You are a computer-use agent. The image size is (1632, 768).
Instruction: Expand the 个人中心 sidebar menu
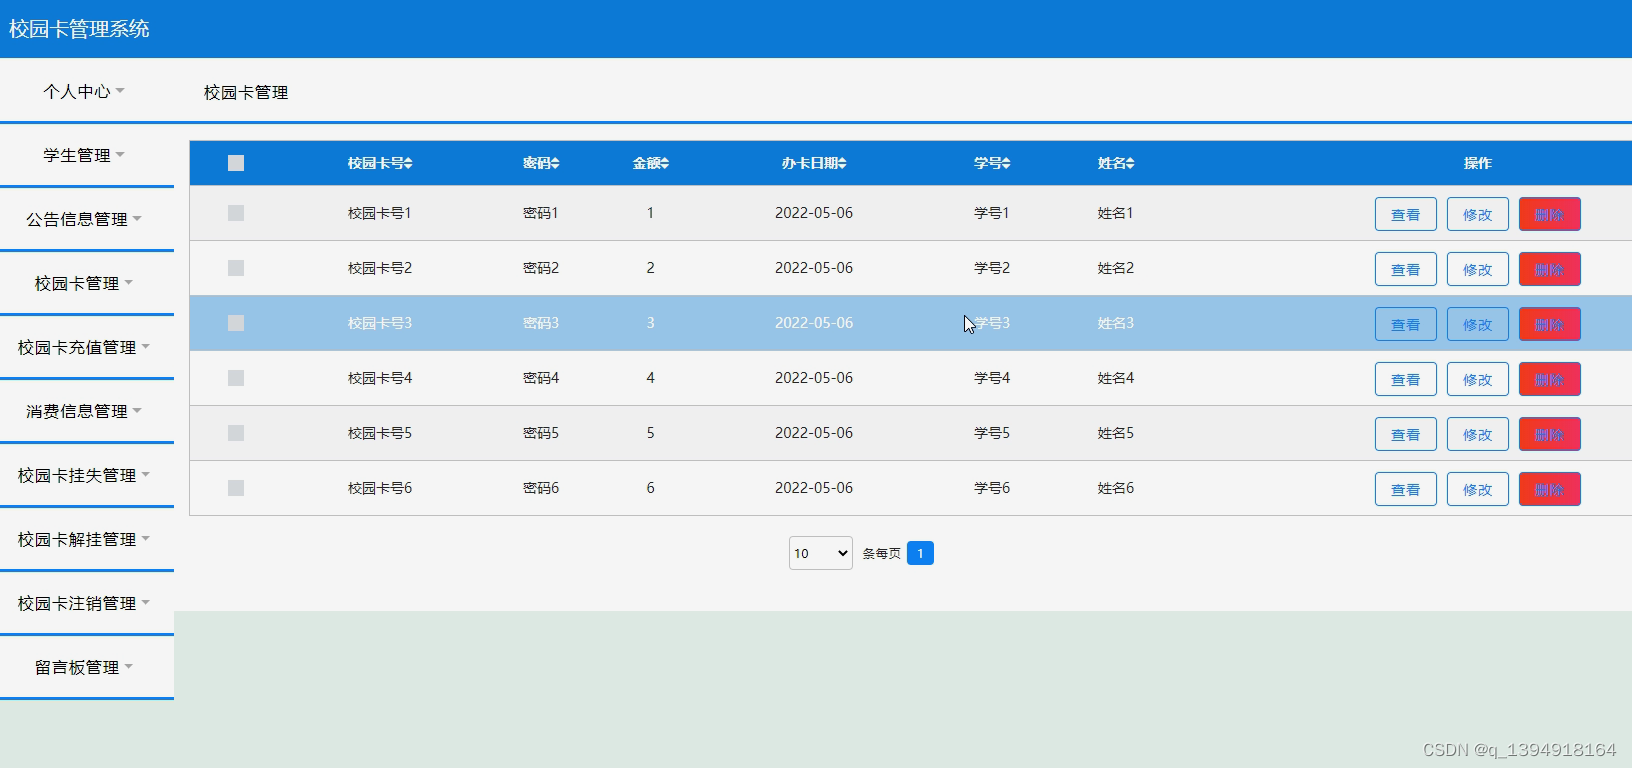[85, 91]
